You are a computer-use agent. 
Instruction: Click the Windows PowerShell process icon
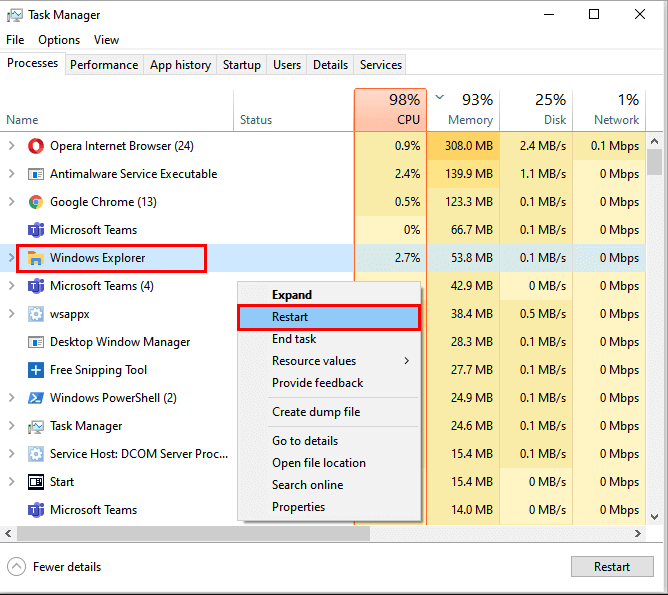[36, 398]
